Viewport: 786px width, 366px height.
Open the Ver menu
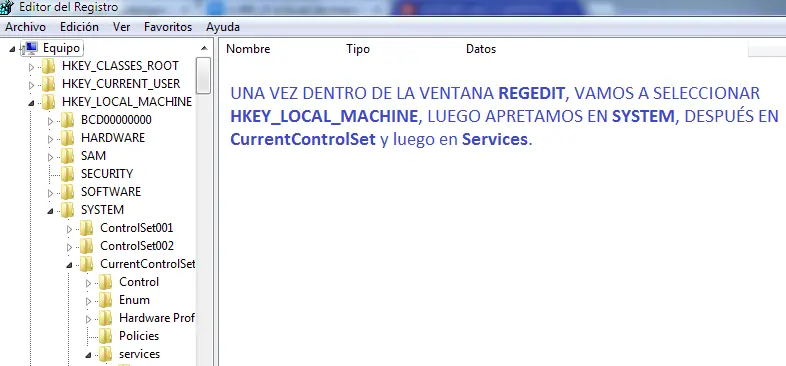click(121, 27)
